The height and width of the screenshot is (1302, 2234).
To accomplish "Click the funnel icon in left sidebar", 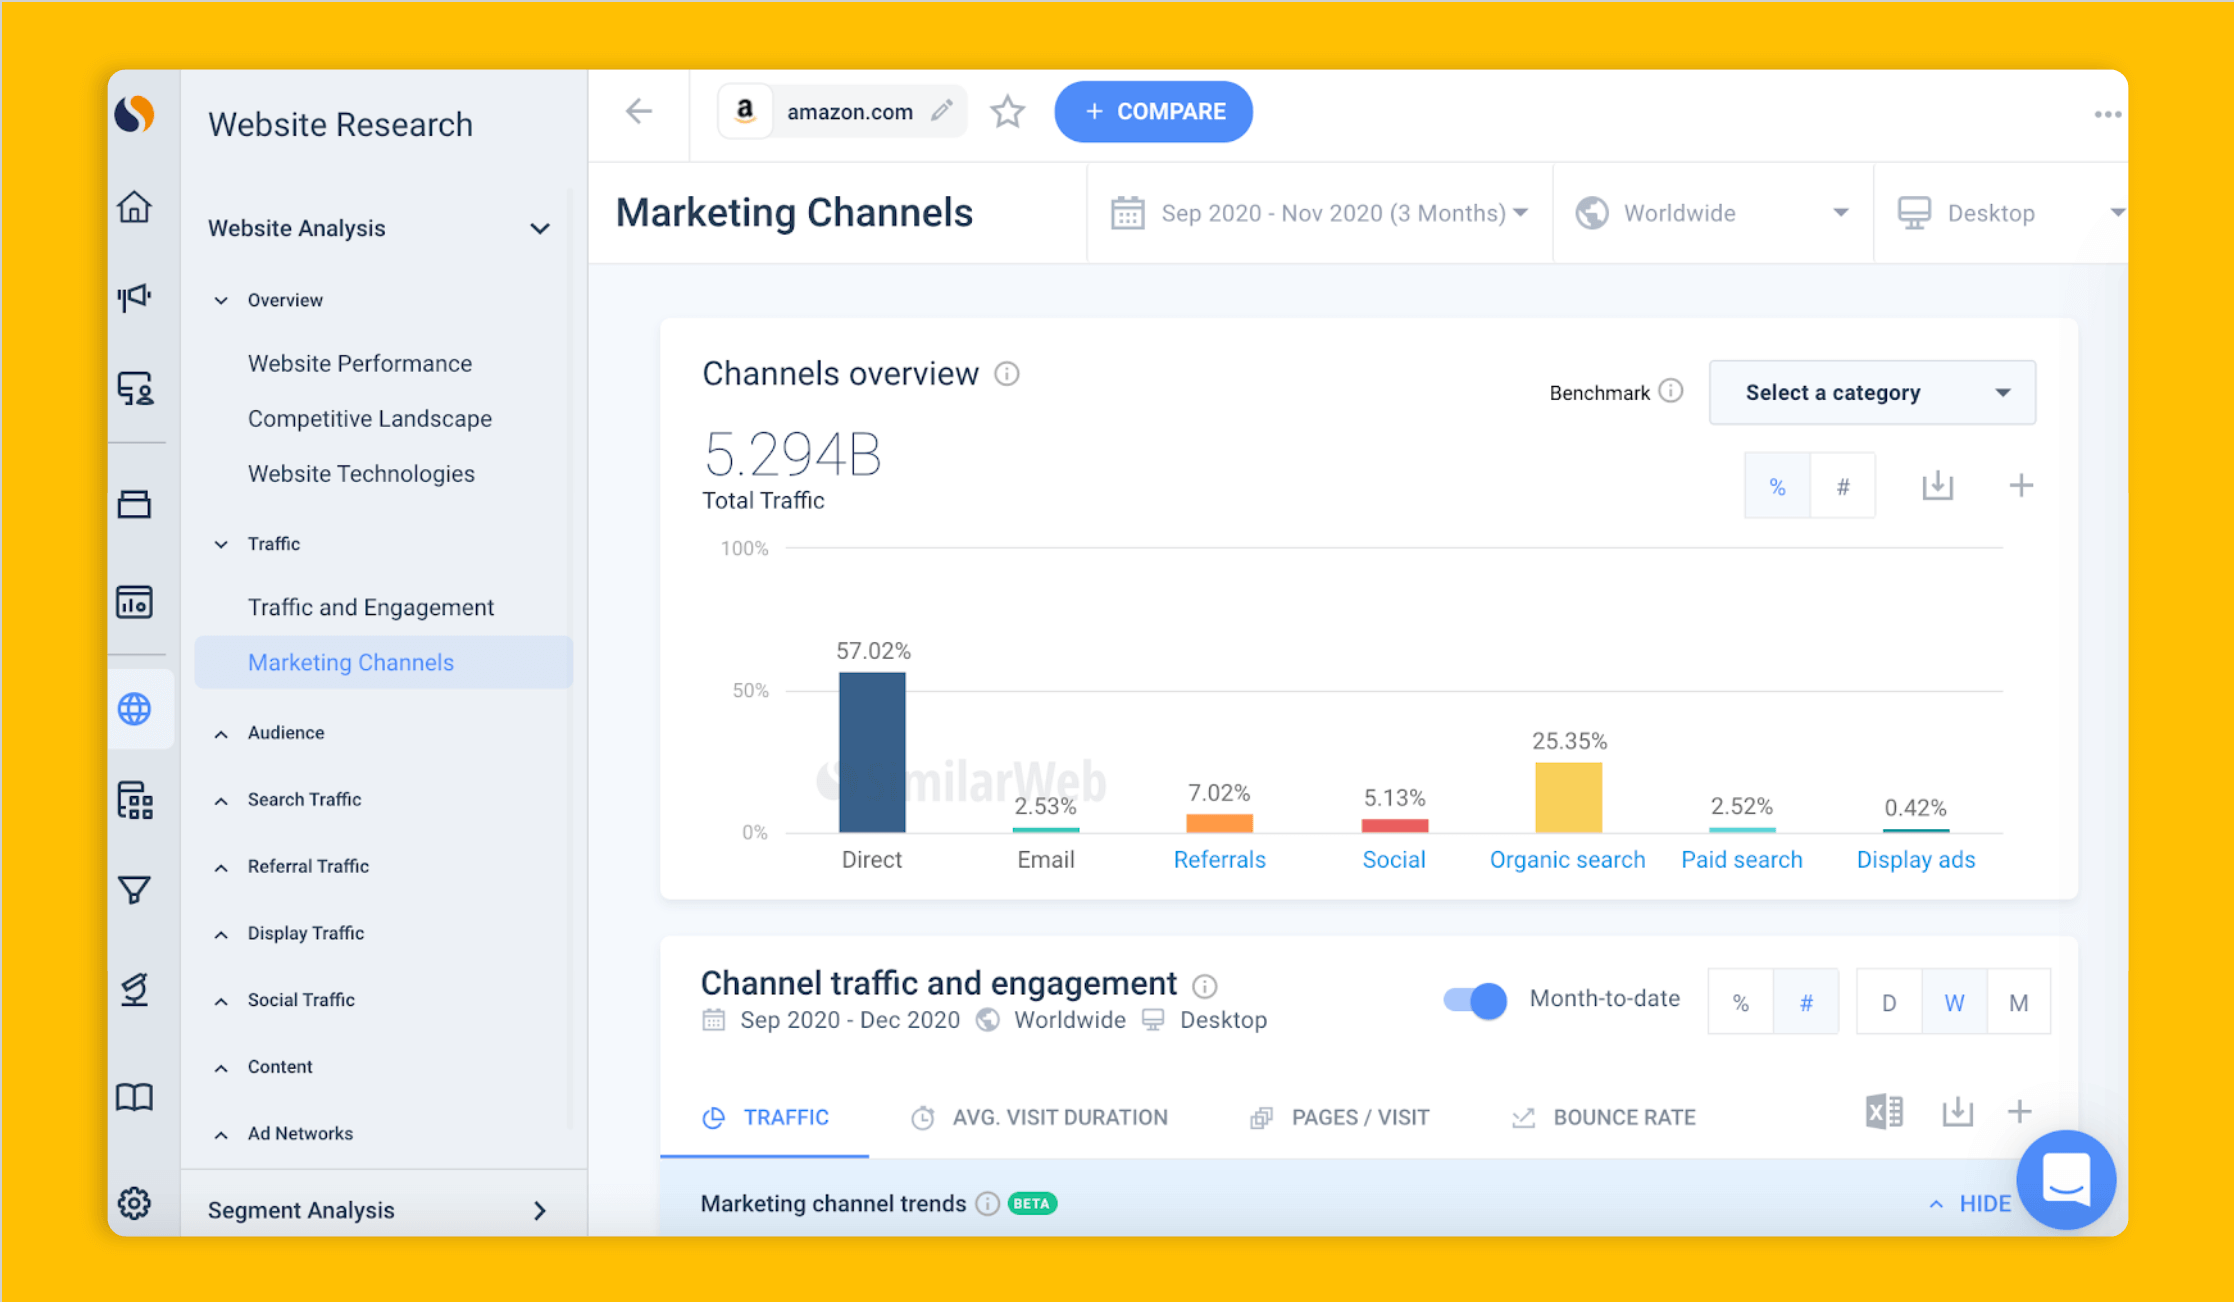I will pos(134,889).
